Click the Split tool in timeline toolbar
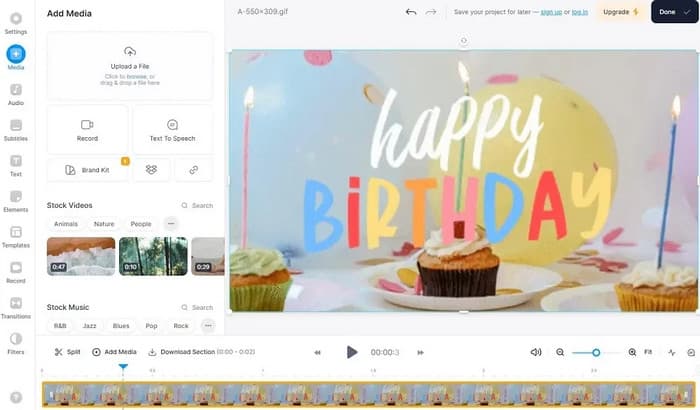This screenshot has height=410, width=700. (x=67, y=352)
